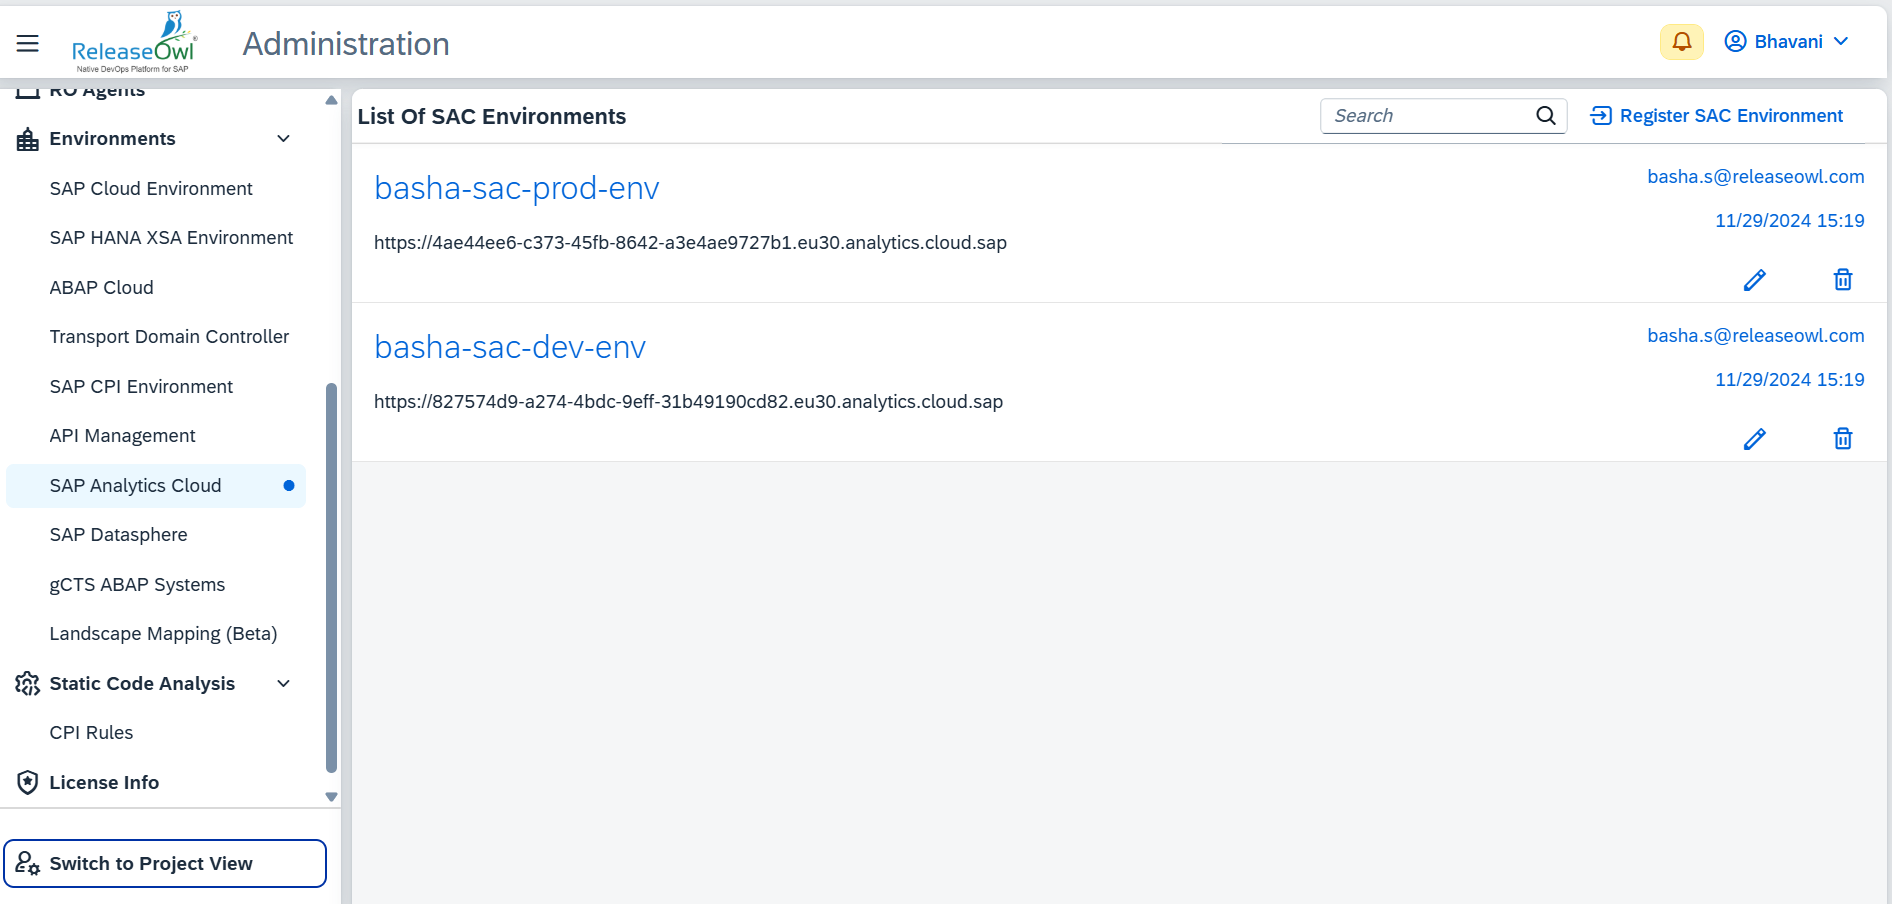Viewport: 1892px width, 904px height.
Task: Edit the basha-sac-dev-env environment
Action: pos(1754,439)
